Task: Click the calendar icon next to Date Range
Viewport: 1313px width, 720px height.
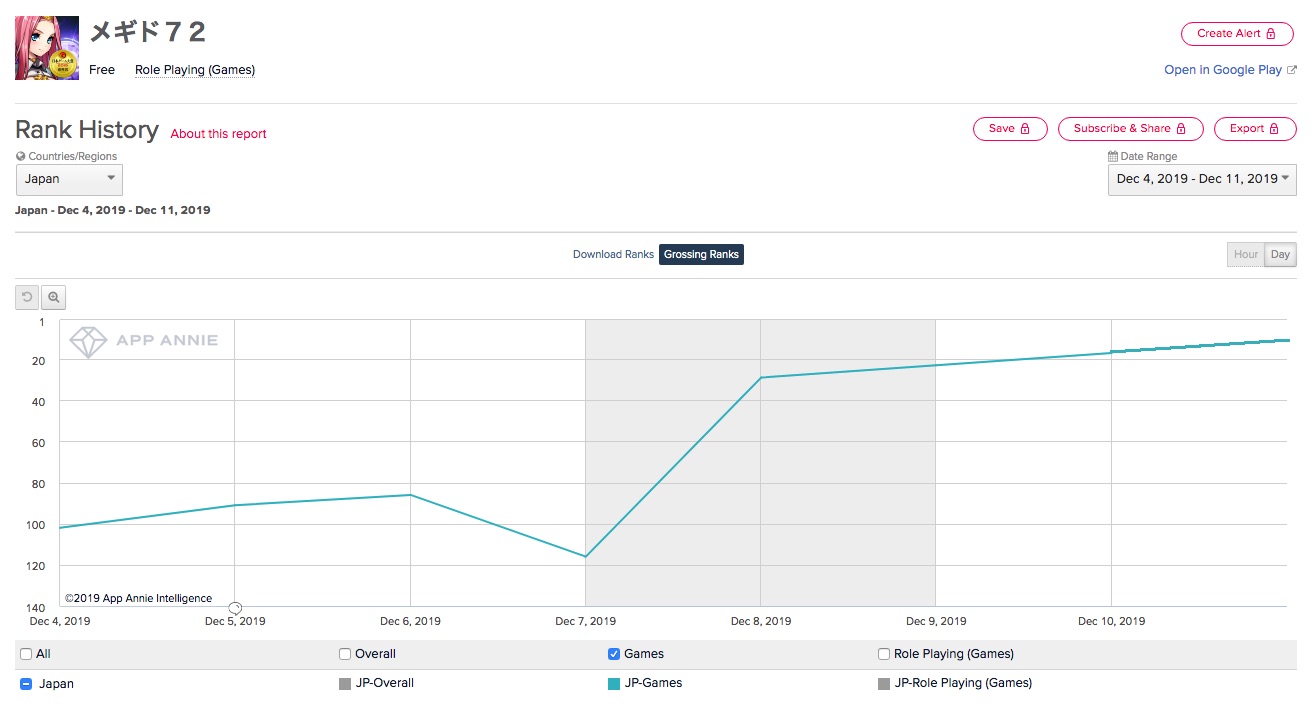Action: [x=1113, y=156]
